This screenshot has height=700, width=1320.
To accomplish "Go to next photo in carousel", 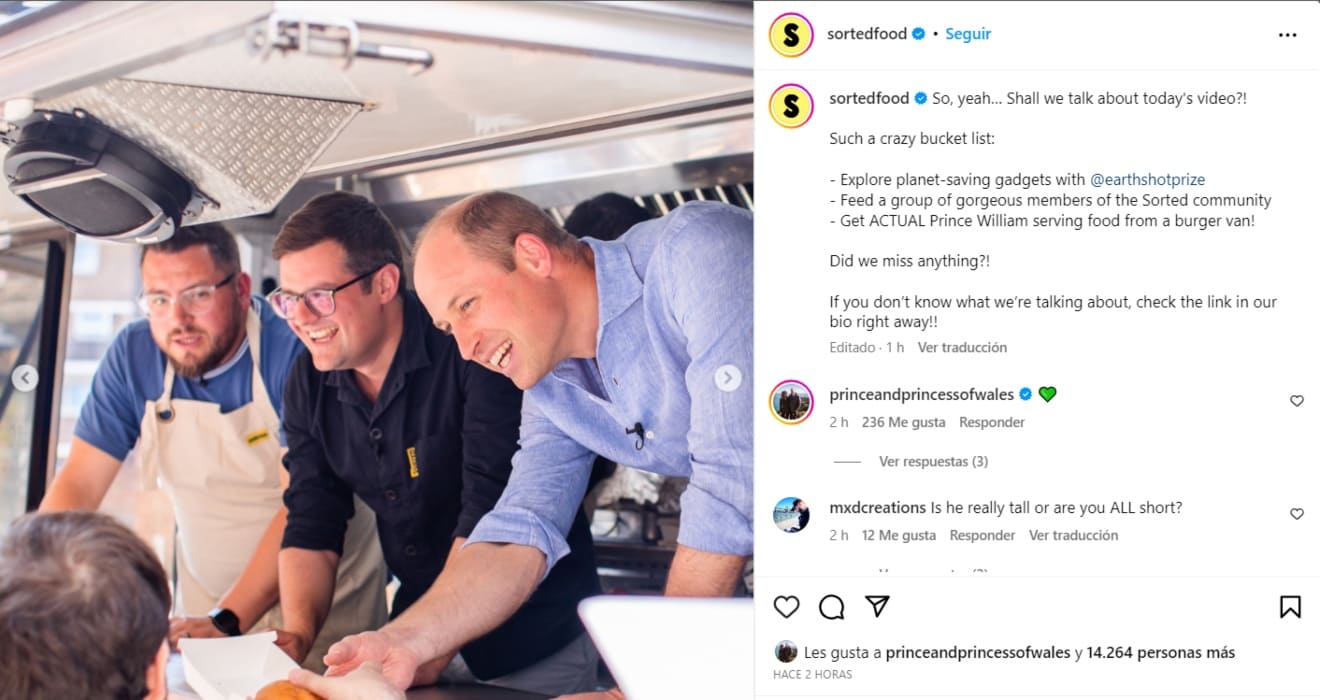I will pyautogui.click(x=728, y=378).
